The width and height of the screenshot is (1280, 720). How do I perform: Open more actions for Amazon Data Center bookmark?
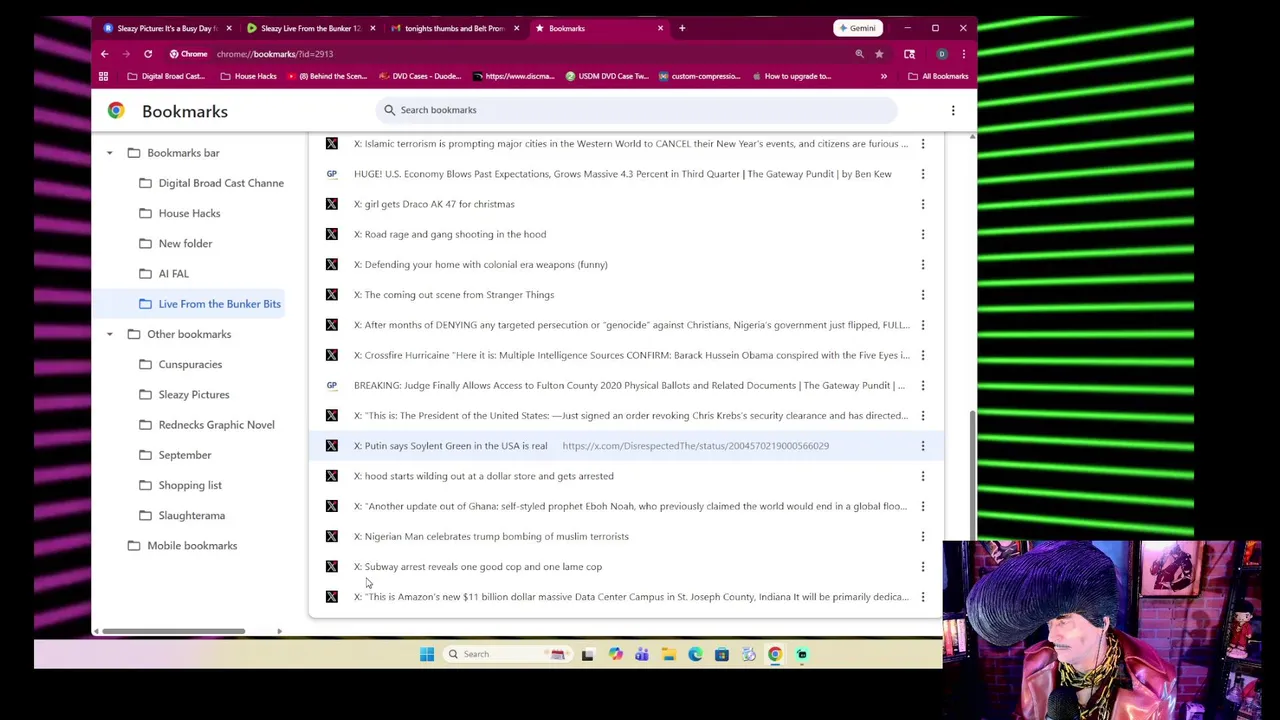pos(923,597)
